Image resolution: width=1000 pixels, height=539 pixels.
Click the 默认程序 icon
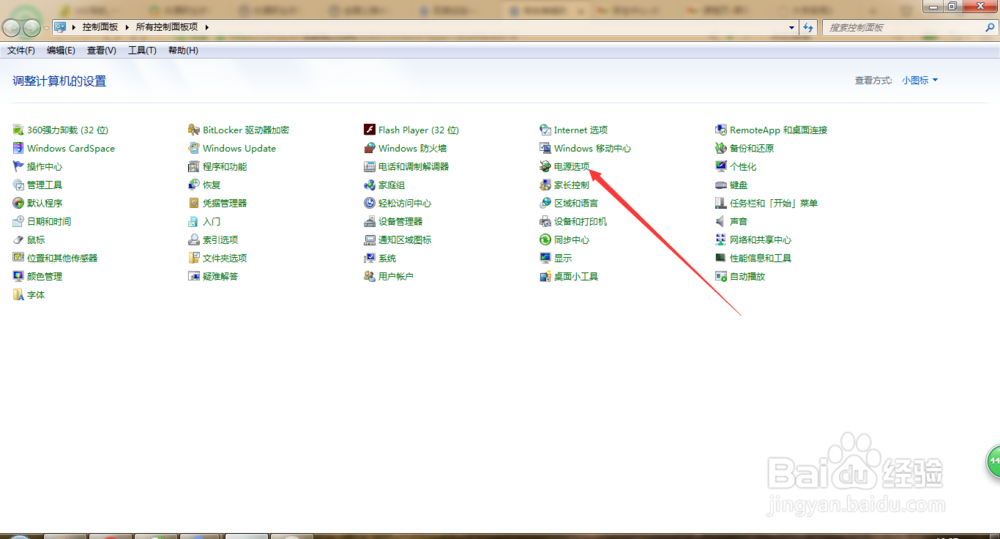click(18, 203)
